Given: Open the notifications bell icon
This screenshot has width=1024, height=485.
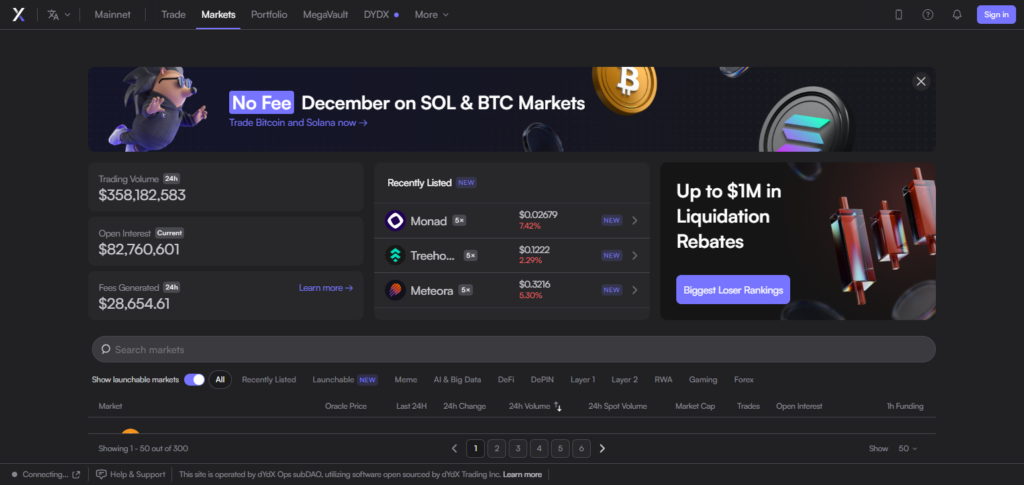Looking at the screenshot, I should [956, 15].
